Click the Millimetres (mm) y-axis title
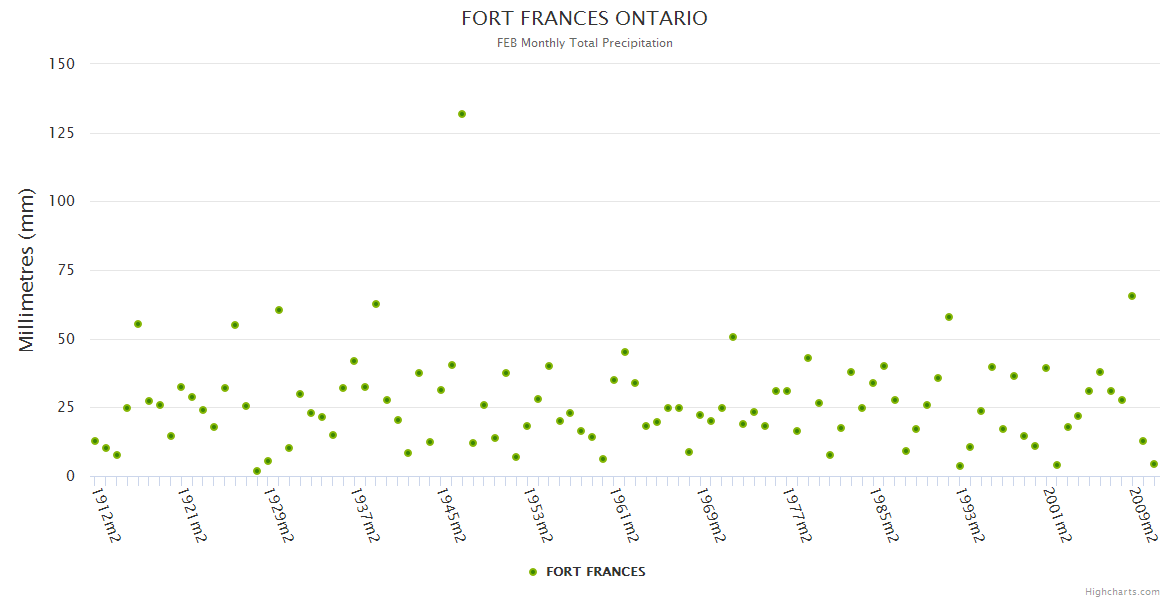This screenshot has height=600, width=1170. (27, 270)
